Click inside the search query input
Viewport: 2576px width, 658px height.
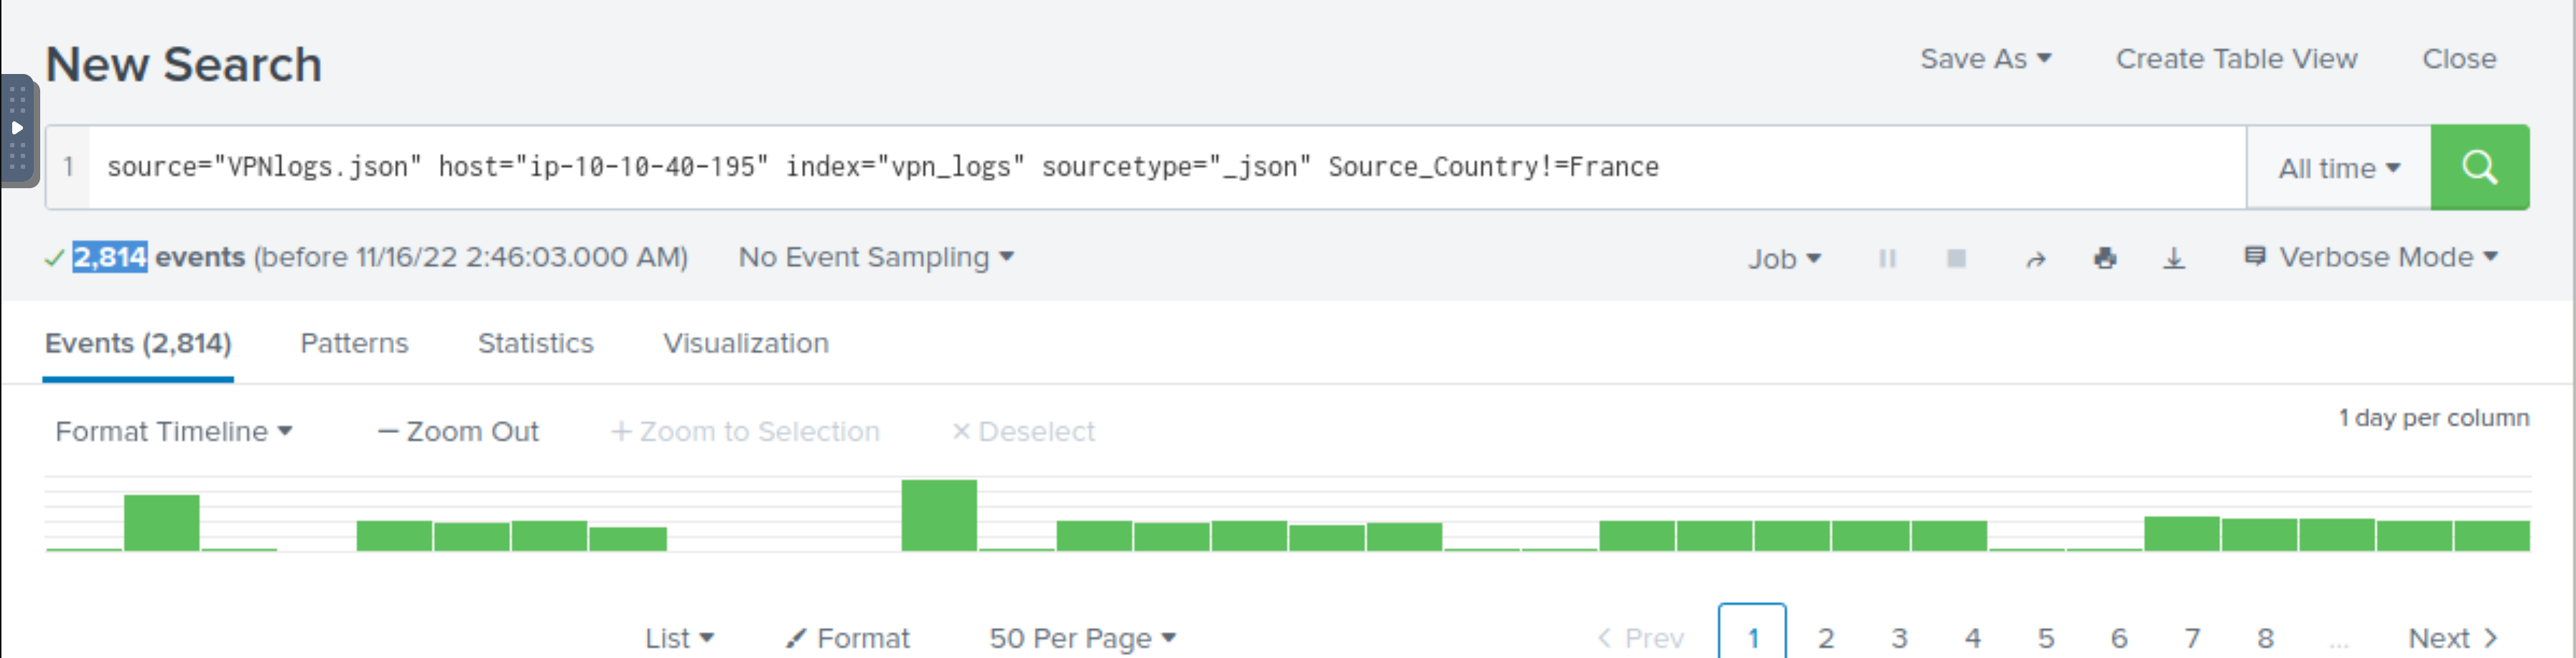tap(1167, 167)
